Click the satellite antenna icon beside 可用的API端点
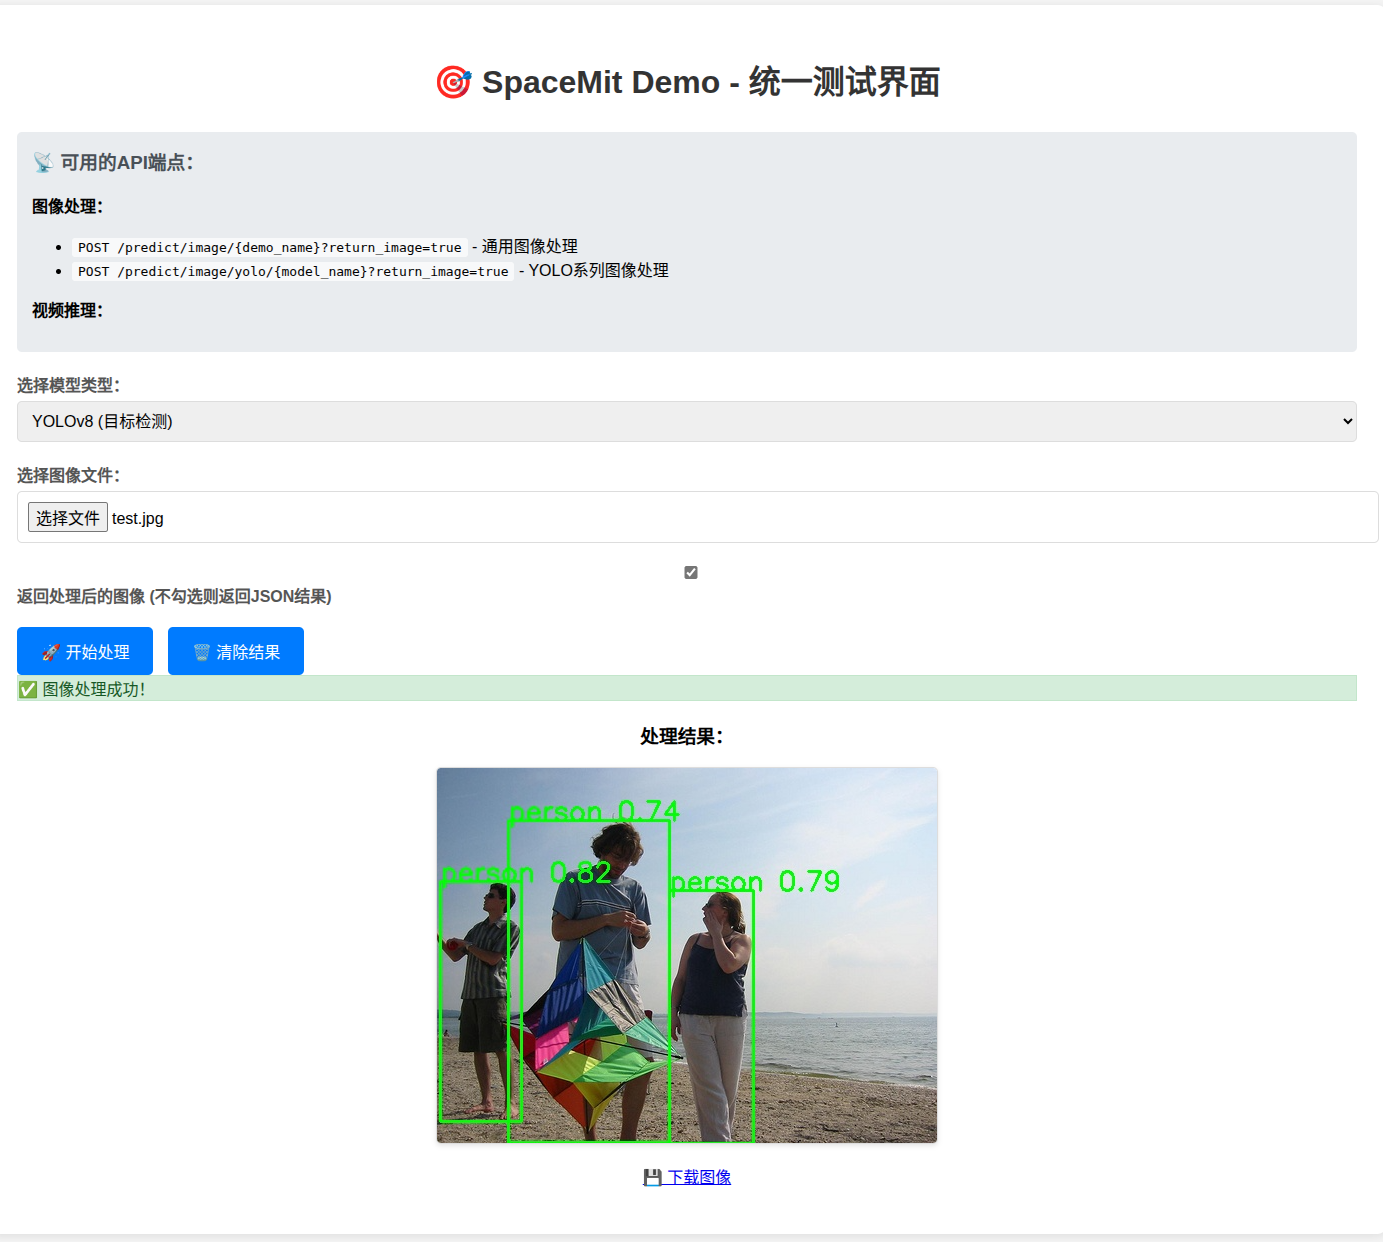Image resolution: width=1383 pixels, height=1242 pixels. (x=43, y=162)
